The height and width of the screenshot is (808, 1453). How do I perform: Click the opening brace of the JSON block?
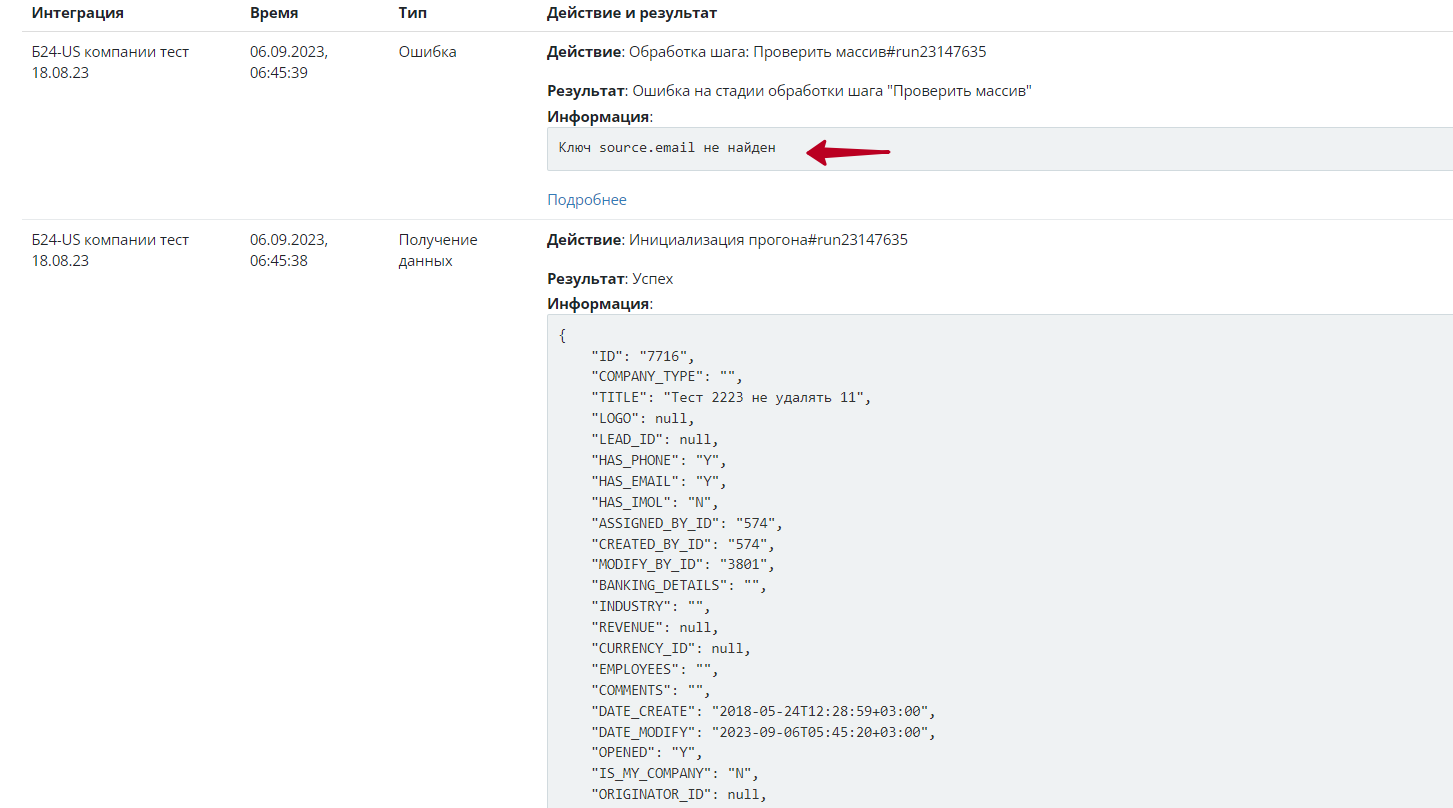coord(562,335)
